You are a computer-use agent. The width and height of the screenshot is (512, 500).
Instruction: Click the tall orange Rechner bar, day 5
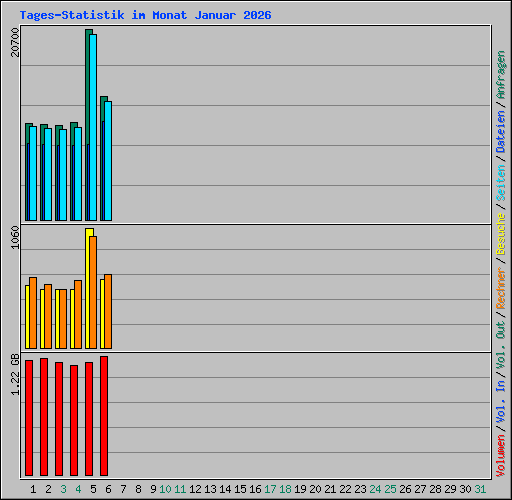[93, 293]
